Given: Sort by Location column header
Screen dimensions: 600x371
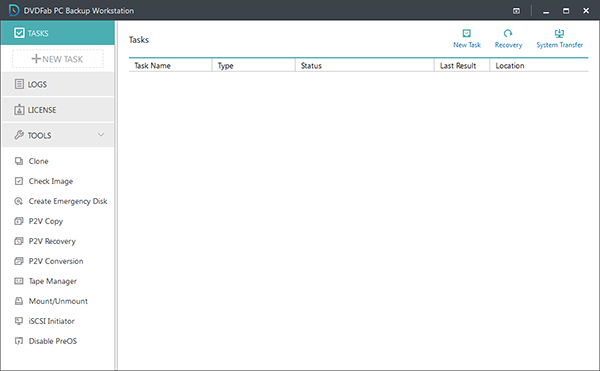Looking at the screenshot, I should (x=539, y=65).
